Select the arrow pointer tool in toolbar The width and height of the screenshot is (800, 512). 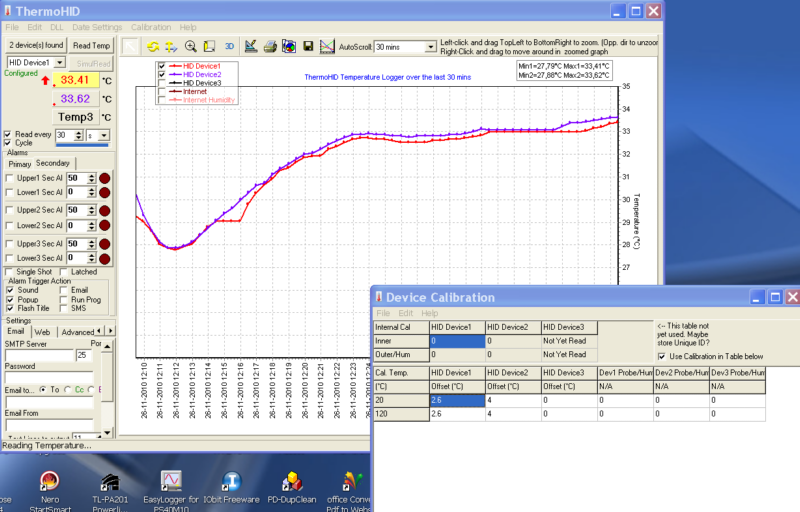tap(131, 46)
